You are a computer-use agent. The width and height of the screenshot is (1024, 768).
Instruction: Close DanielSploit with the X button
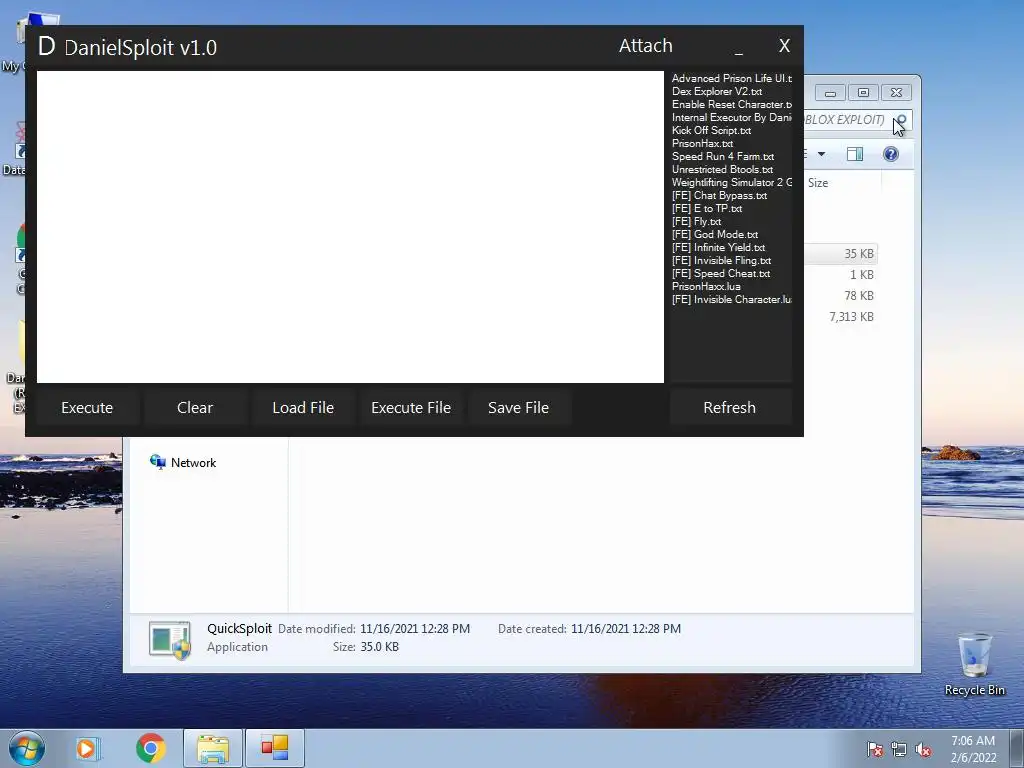(784, 46)
